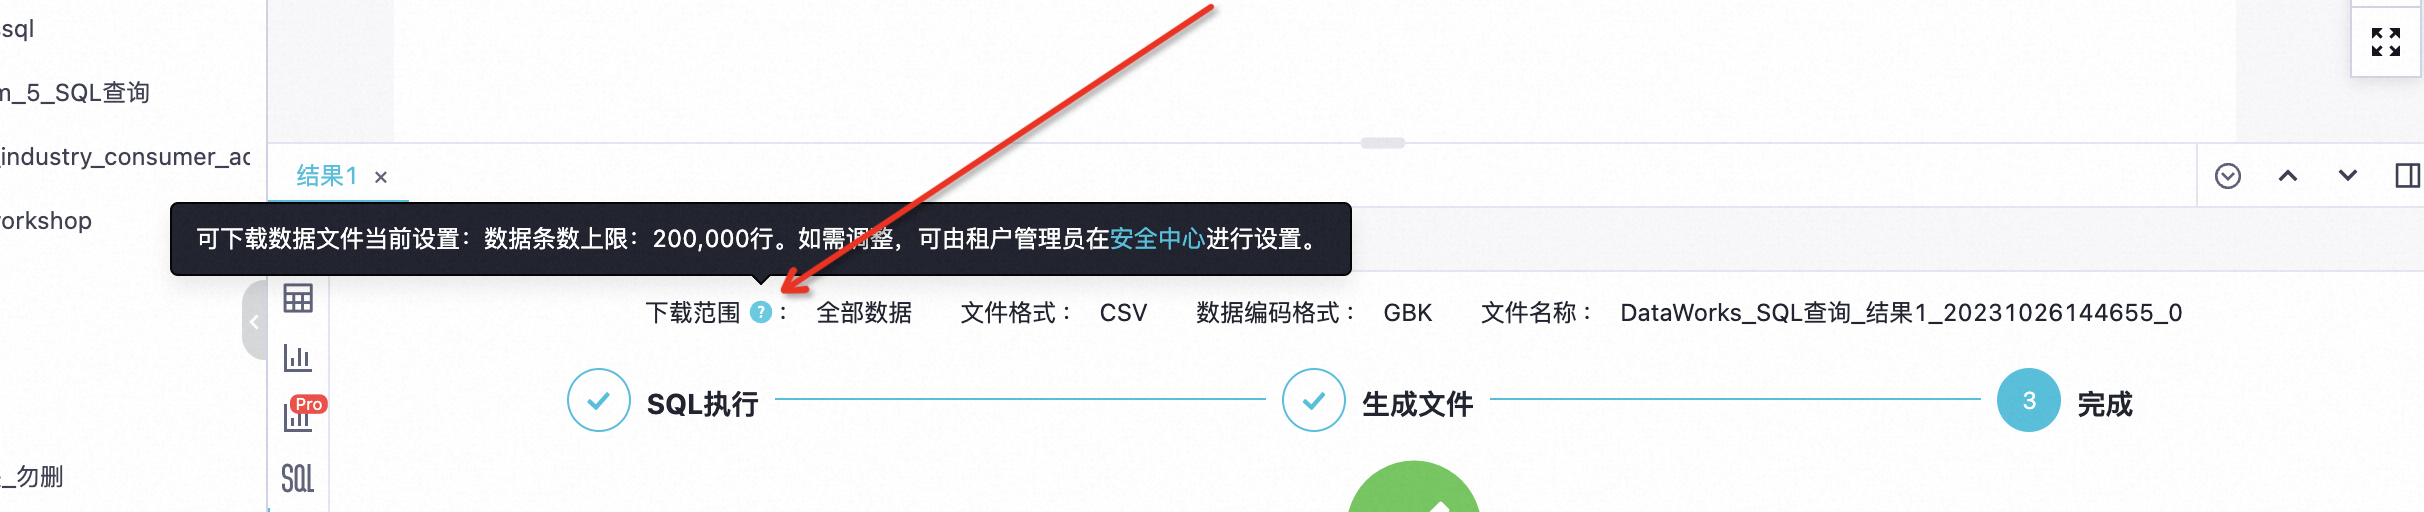Select the n_5_SQL查询 item in file list

(75, 93)
